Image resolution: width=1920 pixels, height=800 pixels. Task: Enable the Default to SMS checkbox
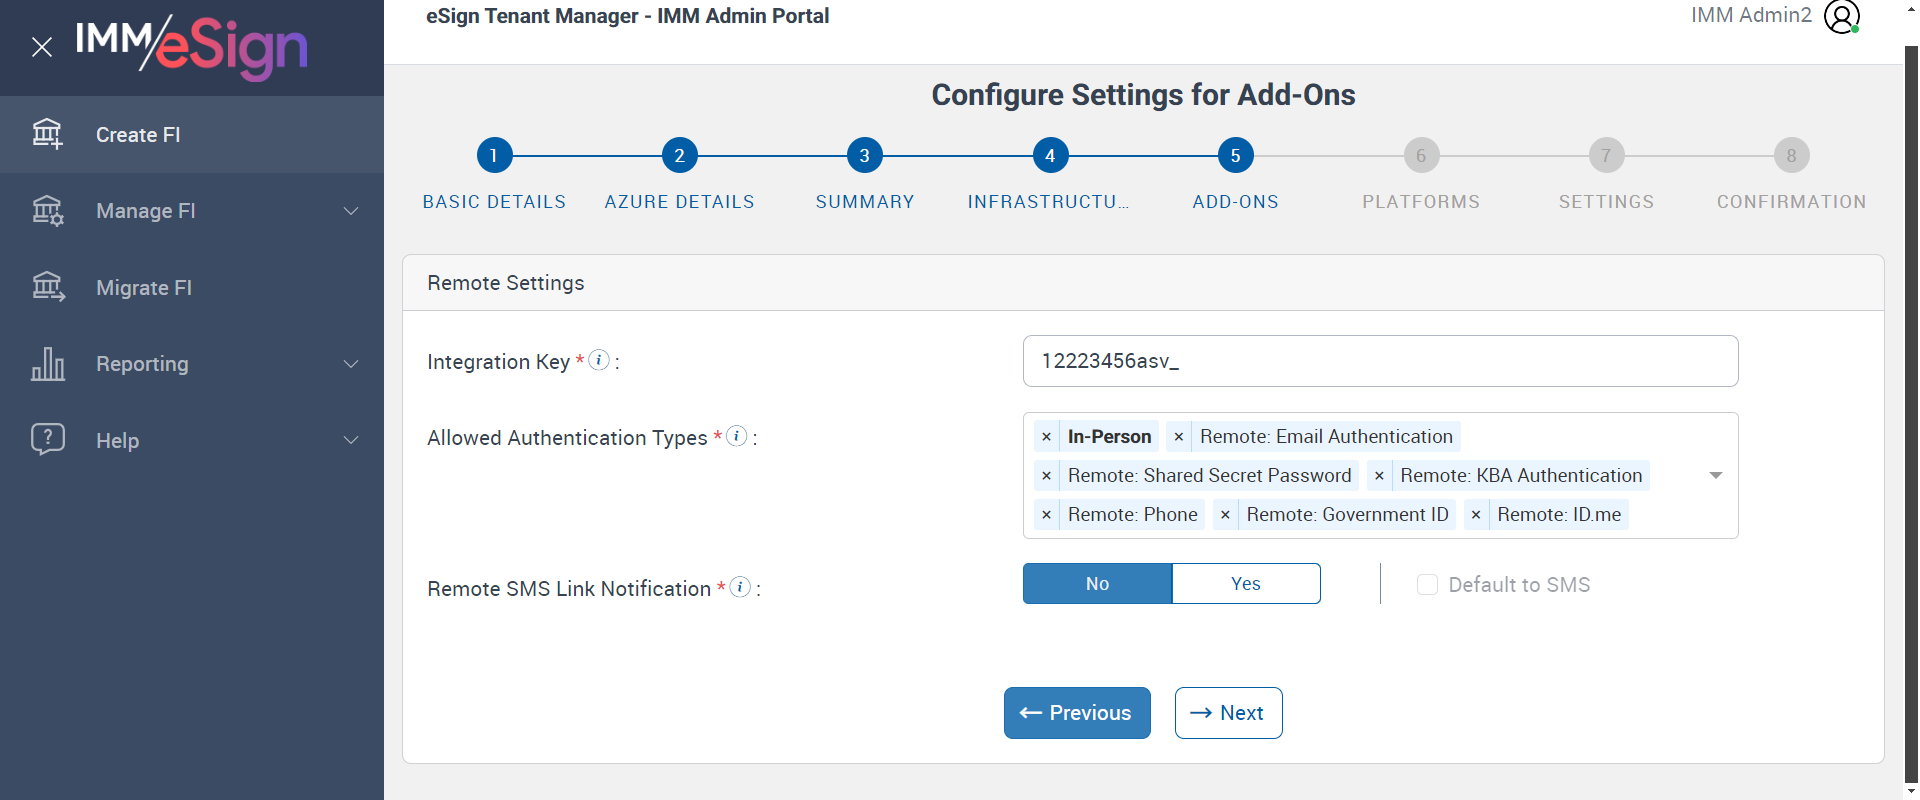pyautogui.click(x=1427, y=585)
